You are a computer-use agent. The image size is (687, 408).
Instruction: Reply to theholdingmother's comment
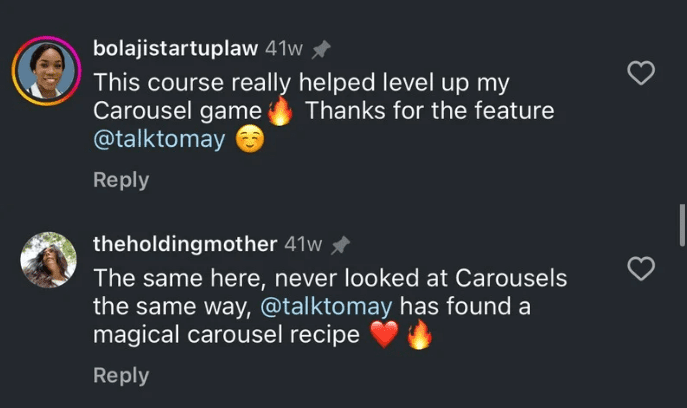[x=121, y=375]
